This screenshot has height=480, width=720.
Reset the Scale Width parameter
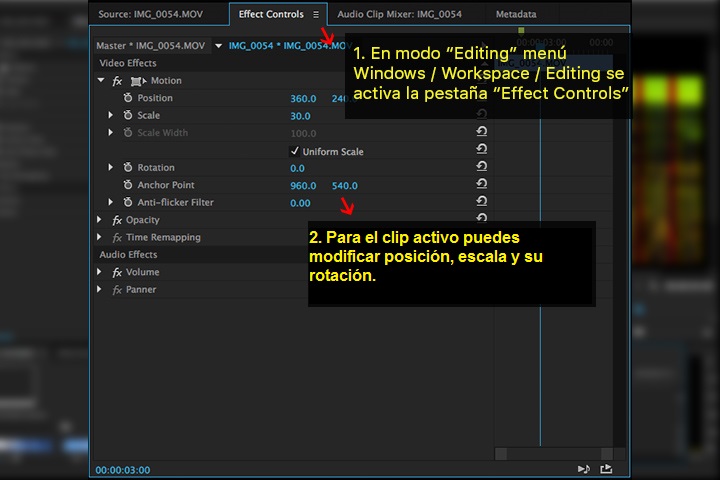pos(481,131)
